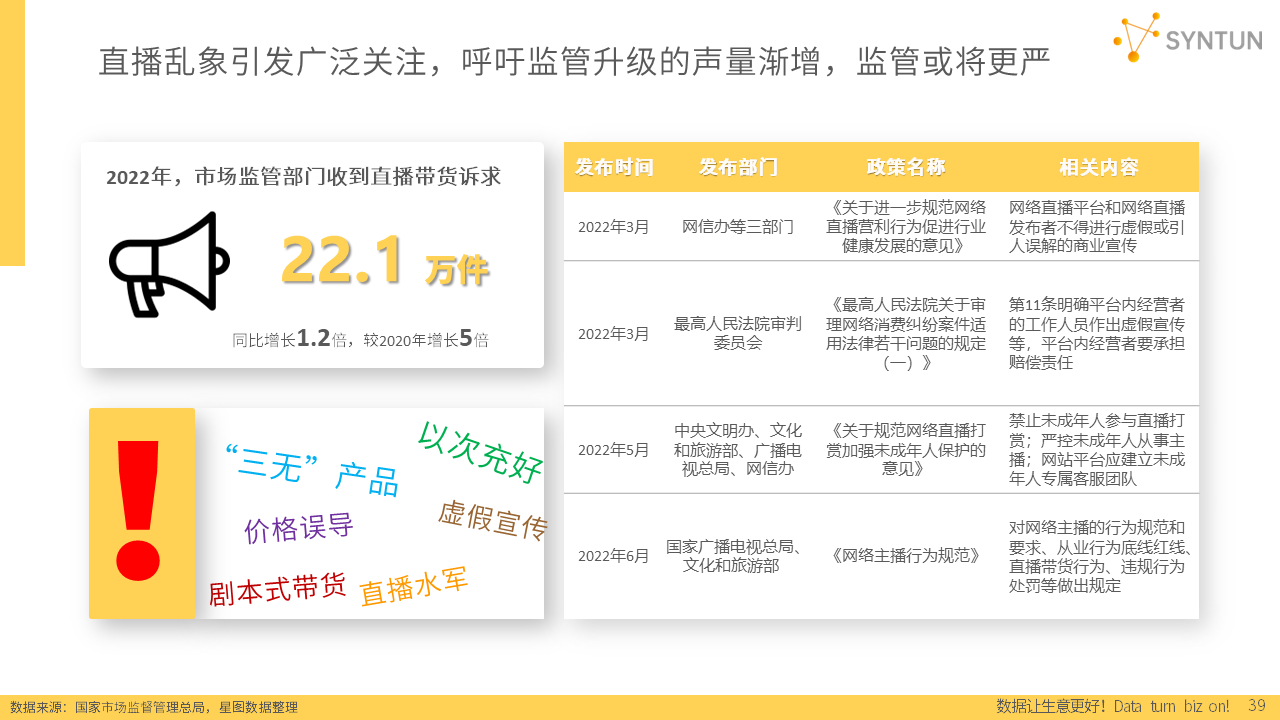Viewport: 1280px width, 720px height.
Task: Click the 22.1 figure
Action: [342, 259]
